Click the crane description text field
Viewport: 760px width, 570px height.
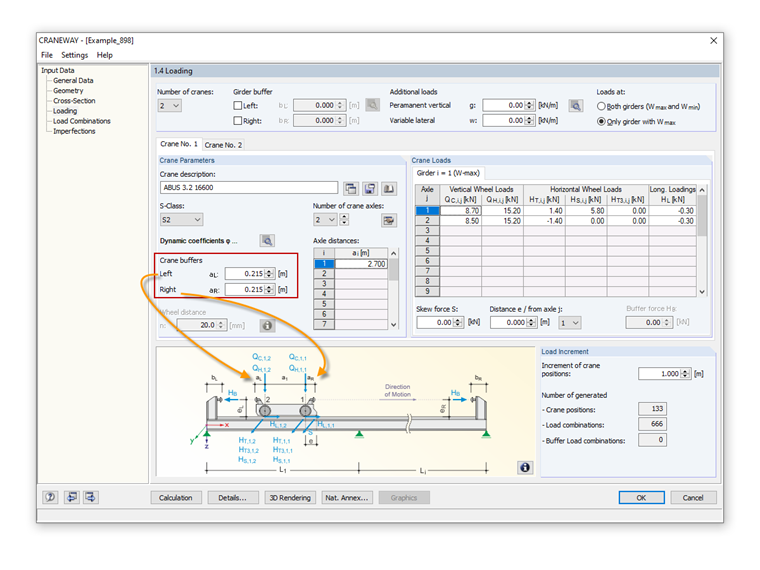pos(248,188)
